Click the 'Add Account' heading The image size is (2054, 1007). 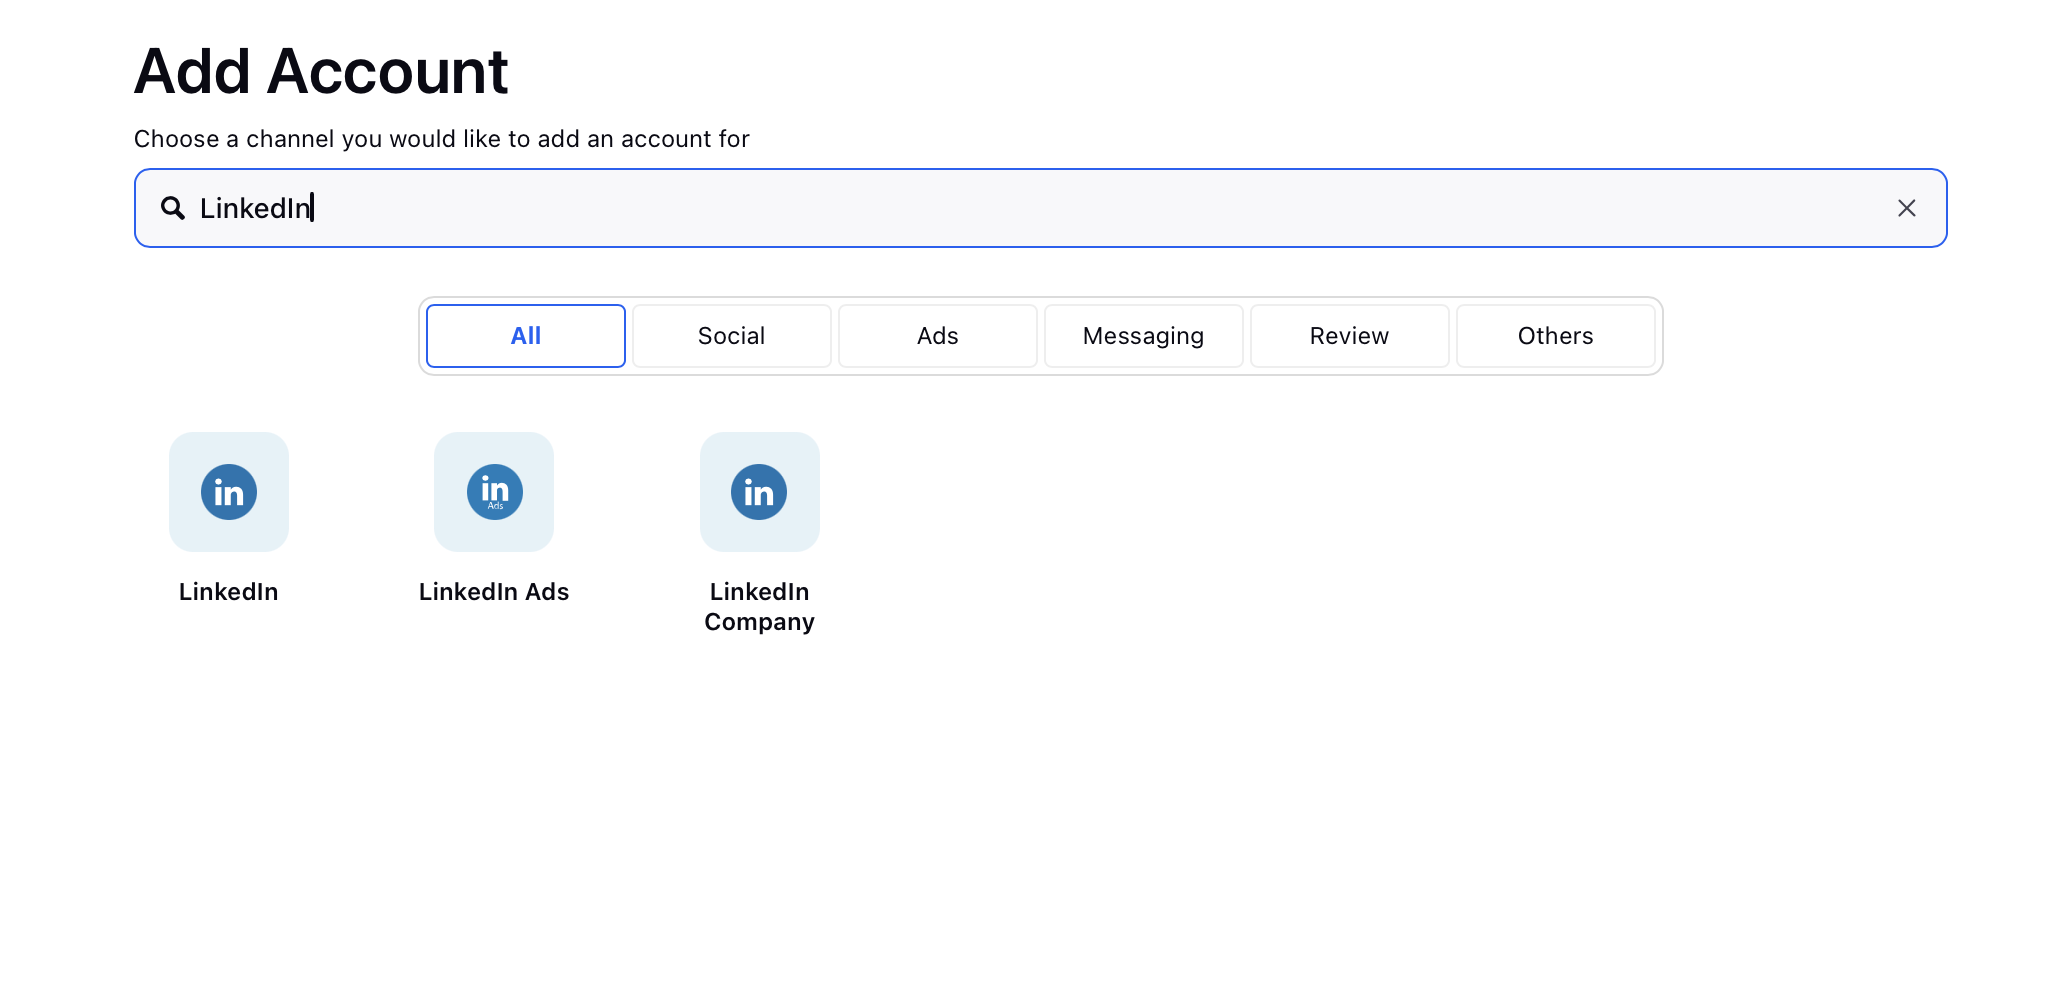[x=321, y=72]
